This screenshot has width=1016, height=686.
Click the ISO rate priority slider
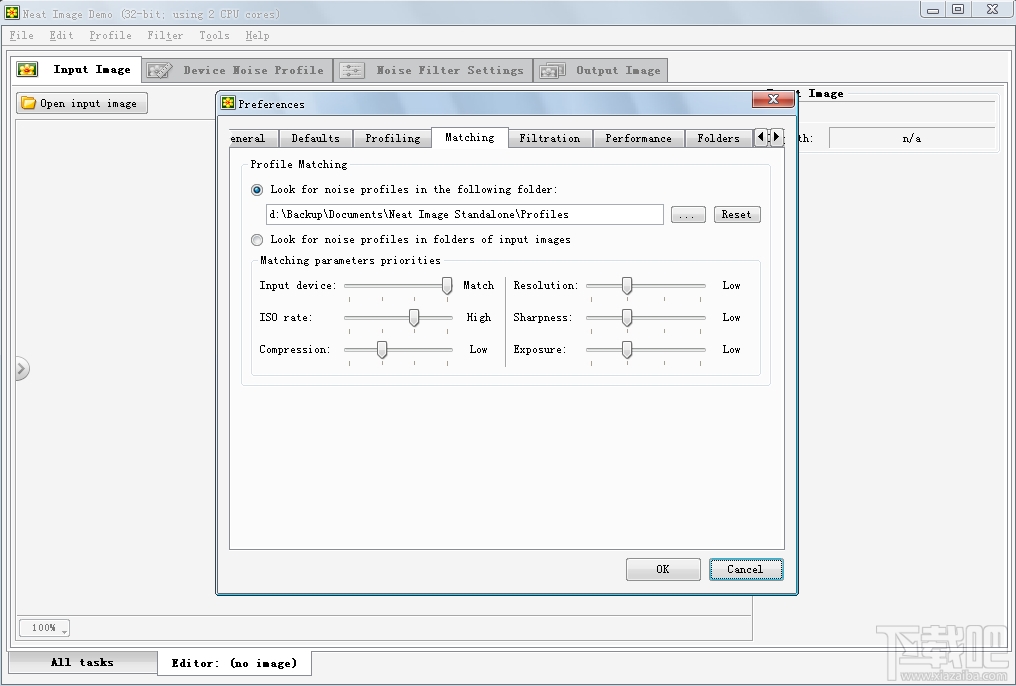[x=398, y=317]
